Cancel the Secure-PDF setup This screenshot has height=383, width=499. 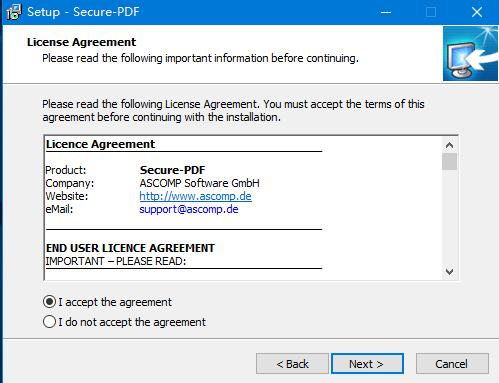(x=452, y=364)
